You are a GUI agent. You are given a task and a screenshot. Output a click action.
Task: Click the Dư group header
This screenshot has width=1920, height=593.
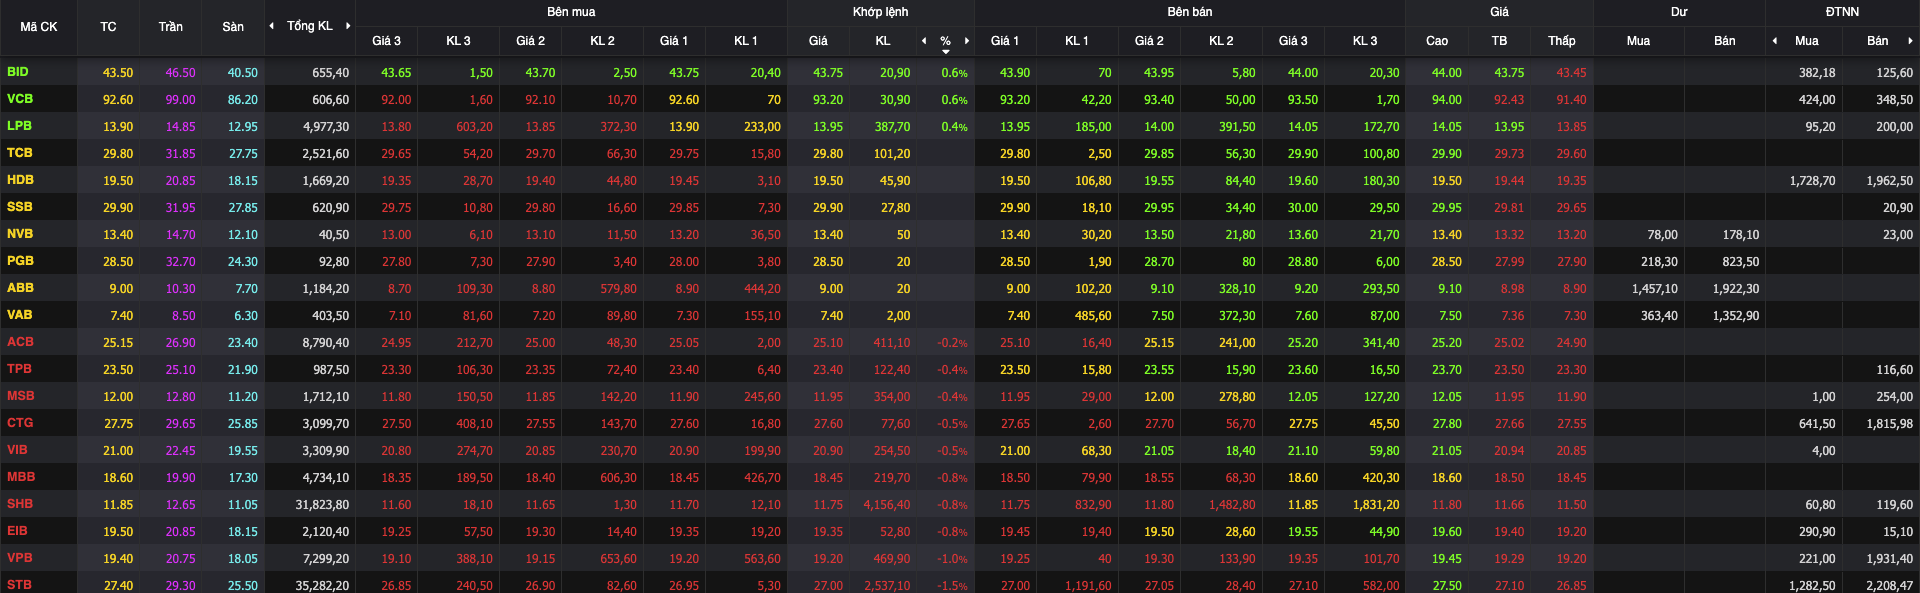tap(1679, 12)
